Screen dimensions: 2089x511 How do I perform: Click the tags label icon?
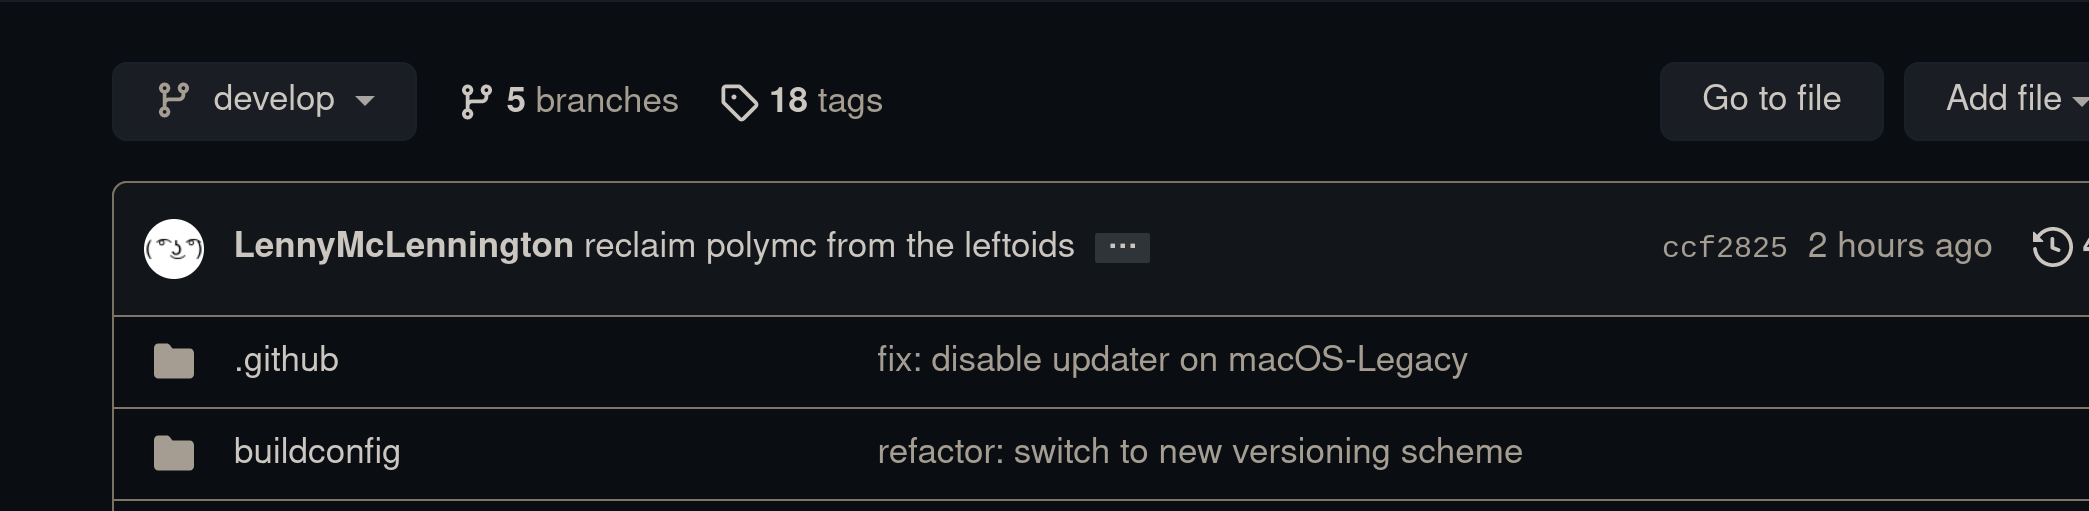[x=739, y=102]
